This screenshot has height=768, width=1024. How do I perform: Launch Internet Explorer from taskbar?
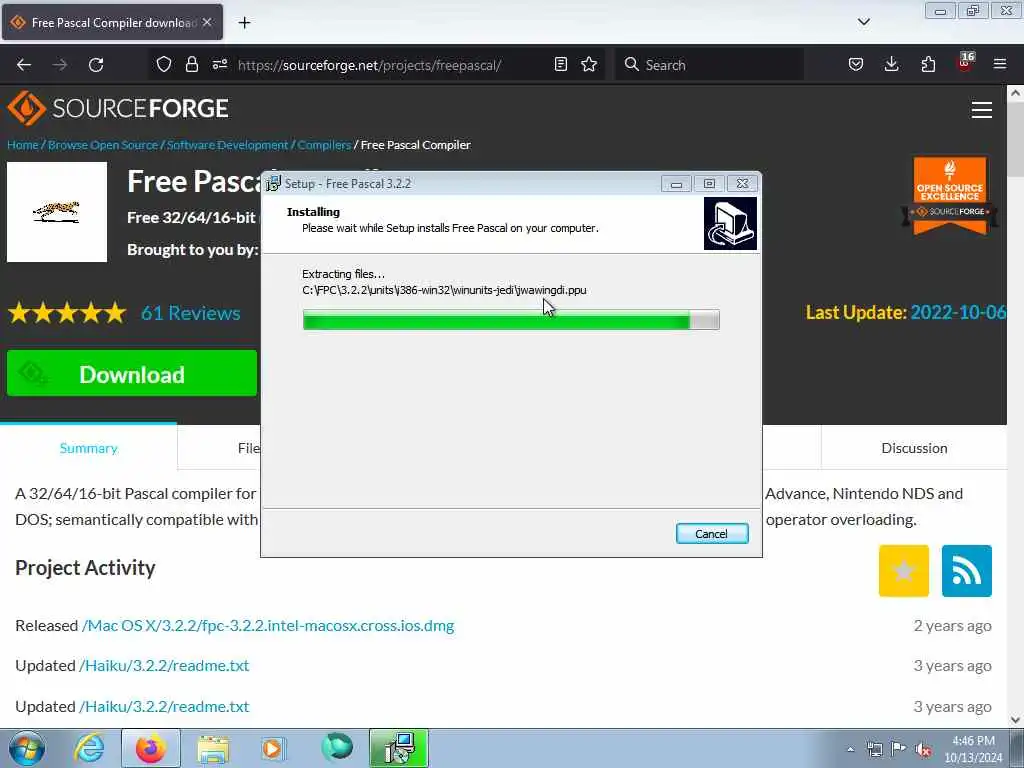pos(88,748)
